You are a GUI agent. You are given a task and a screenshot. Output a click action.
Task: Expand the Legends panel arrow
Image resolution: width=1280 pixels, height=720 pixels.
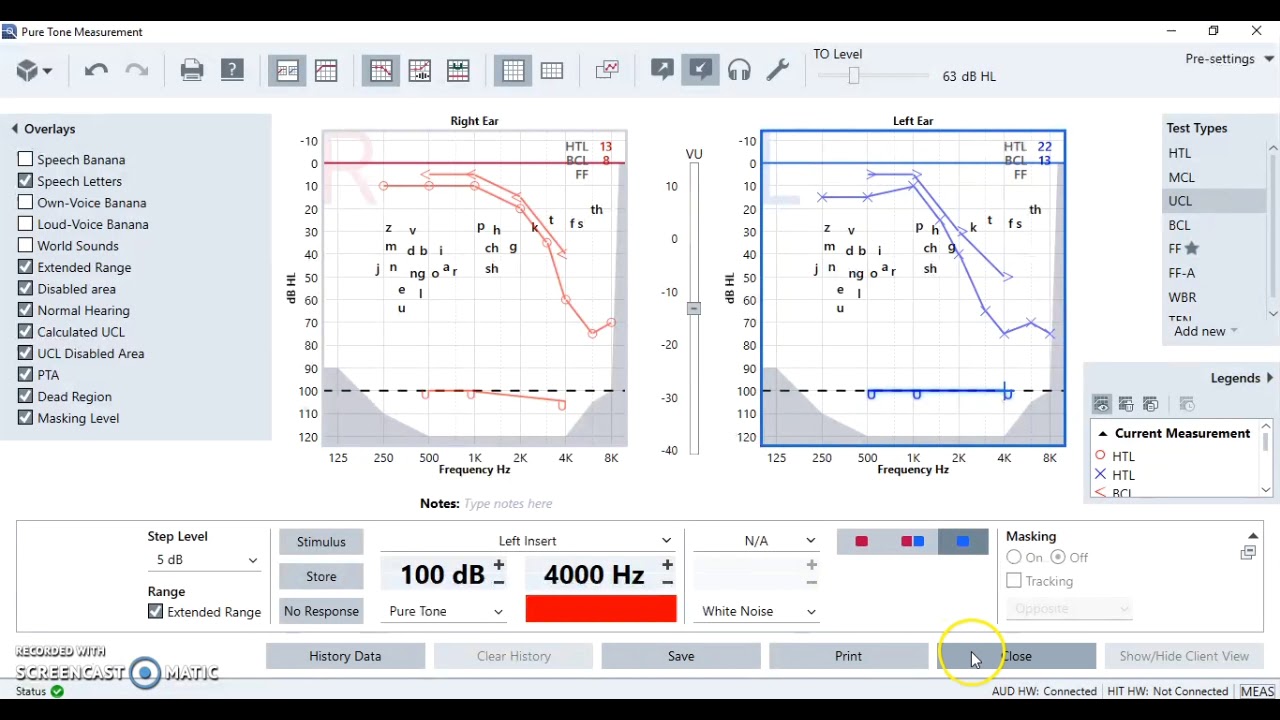1270,378
